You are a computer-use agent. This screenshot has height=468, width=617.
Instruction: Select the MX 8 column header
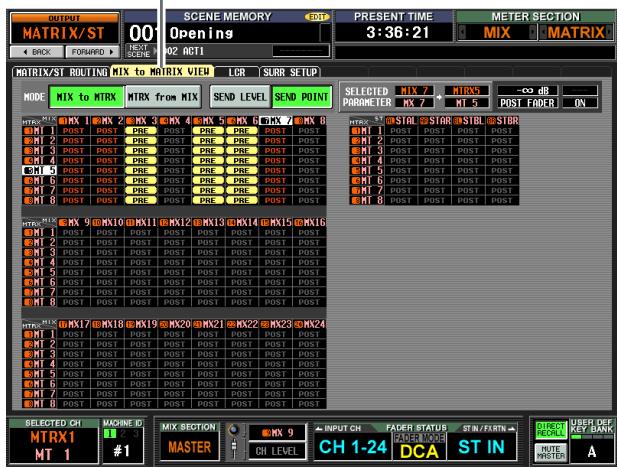(309, 121)
